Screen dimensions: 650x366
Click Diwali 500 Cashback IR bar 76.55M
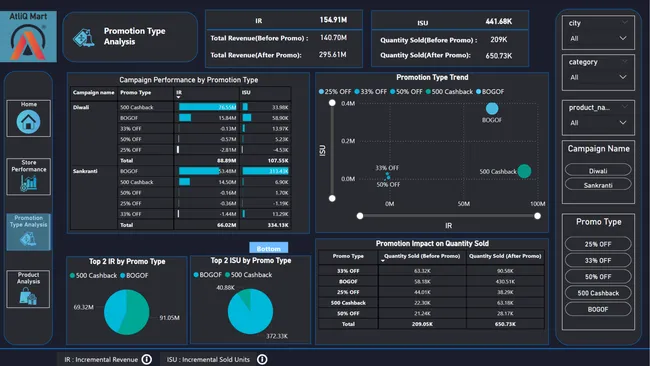(208, 107)
